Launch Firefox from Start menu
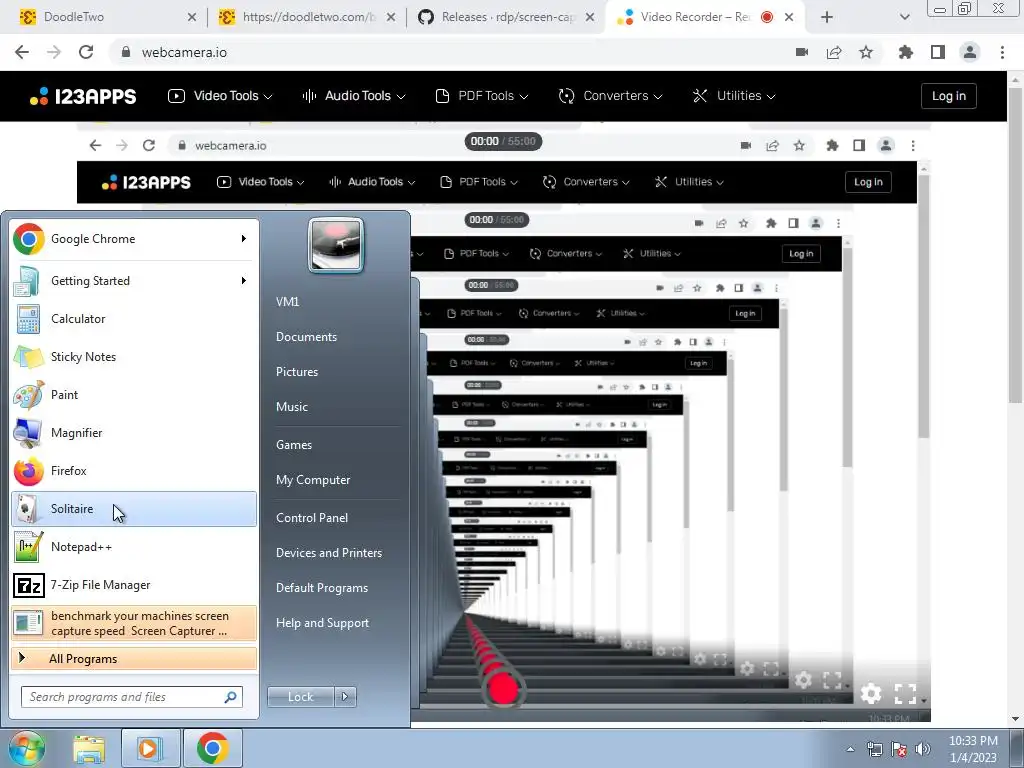This screenshot has width=1024, height=768. pos(134,470)
